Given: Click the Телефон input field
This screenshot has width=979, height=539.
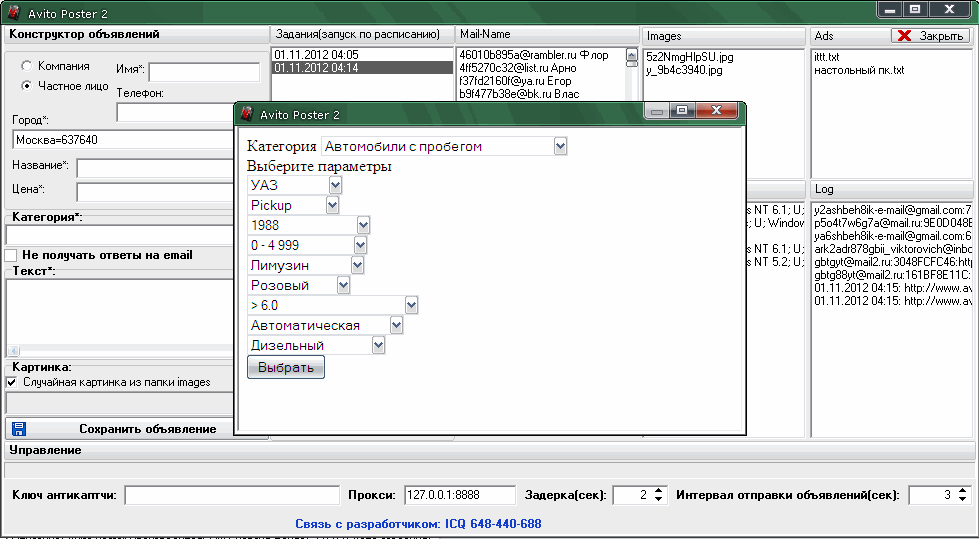Looking at the screenshot, I should pyautogui.click(x=175, y=112).
